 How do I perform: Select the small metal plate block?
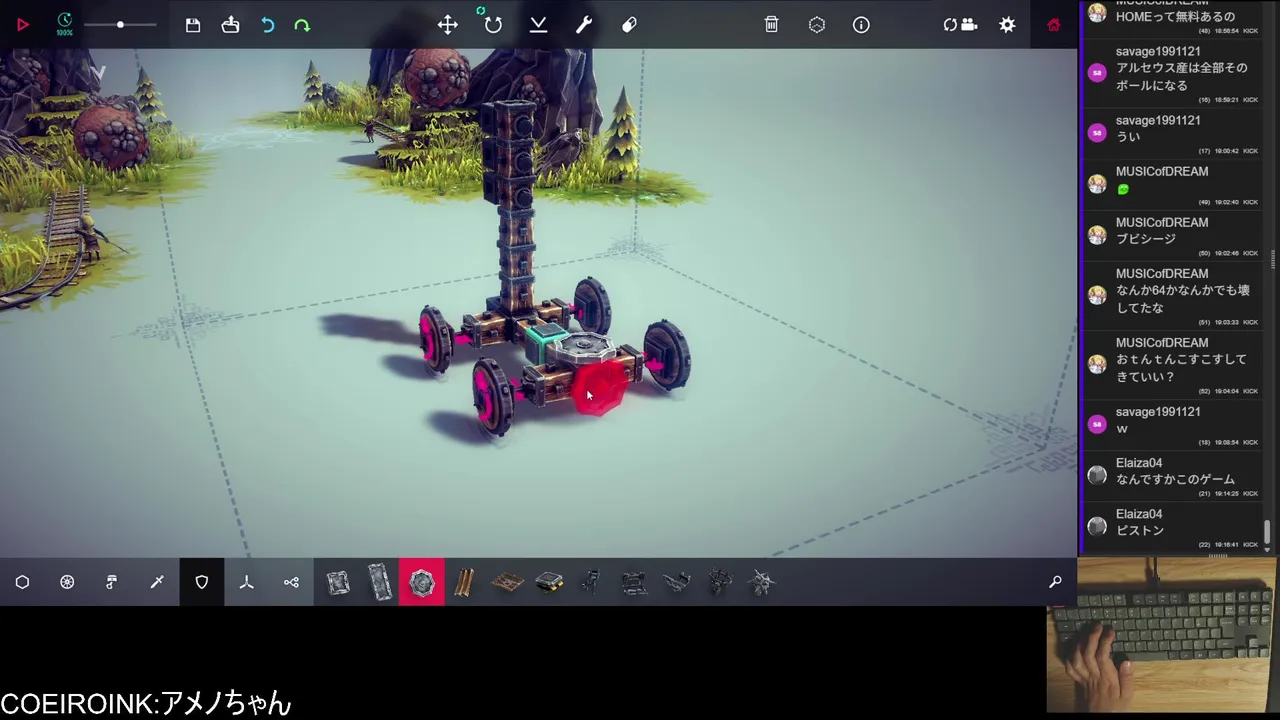[337, 582]
